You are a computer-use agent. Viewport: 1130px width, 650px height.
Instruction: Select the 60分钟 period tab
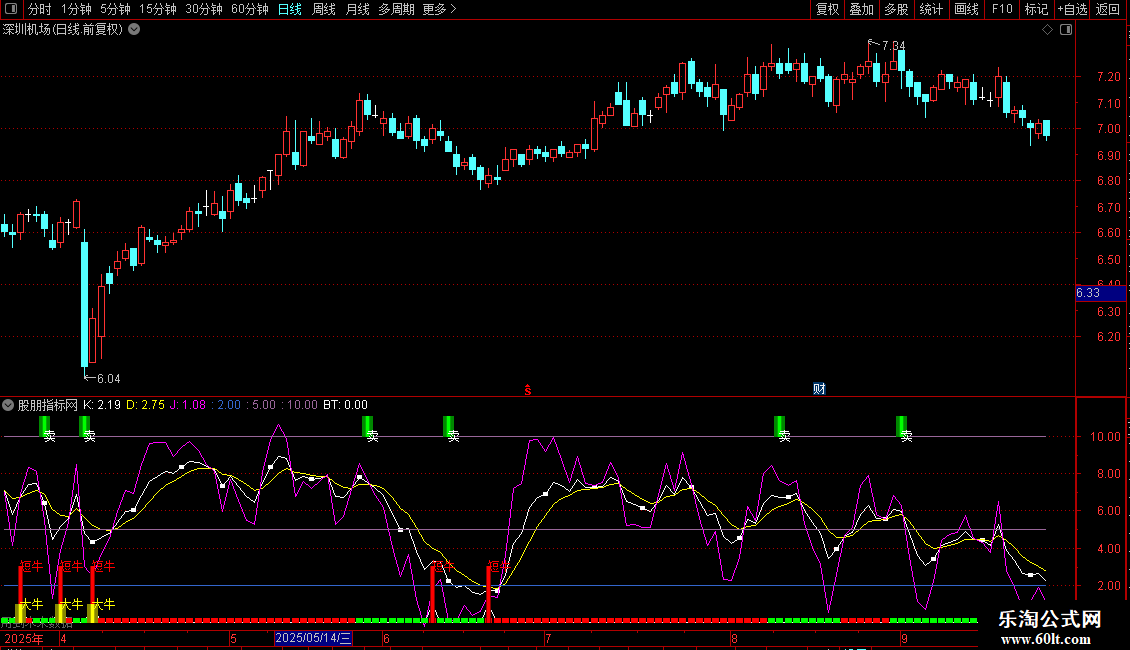(x=249, y=10)
